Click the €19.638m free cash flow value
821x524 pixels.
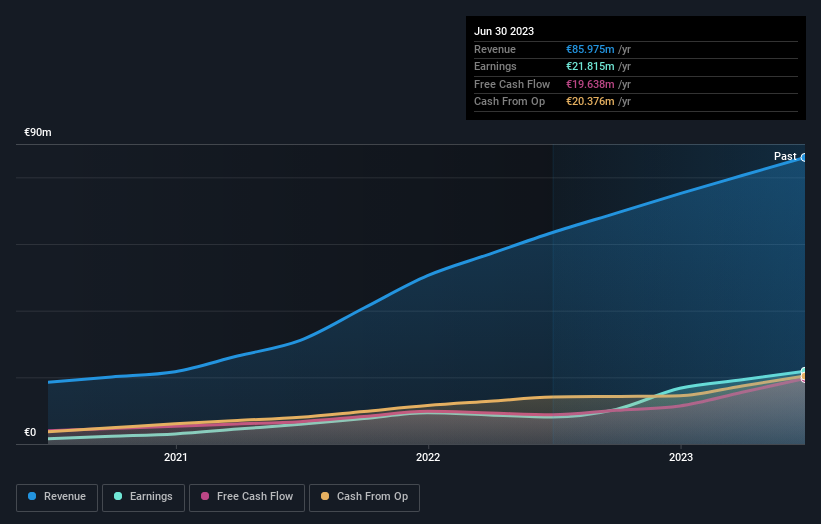(x=590, y=84)
